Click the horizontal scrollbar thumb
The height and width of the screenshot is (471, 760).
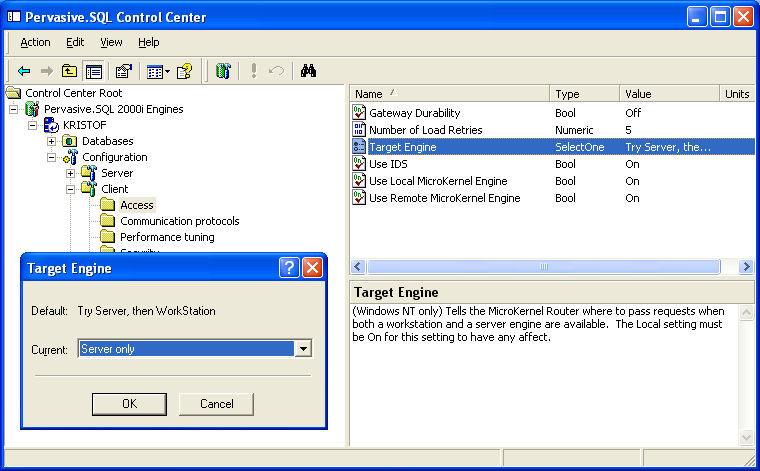pyautogui.click(x=544, y=267)
